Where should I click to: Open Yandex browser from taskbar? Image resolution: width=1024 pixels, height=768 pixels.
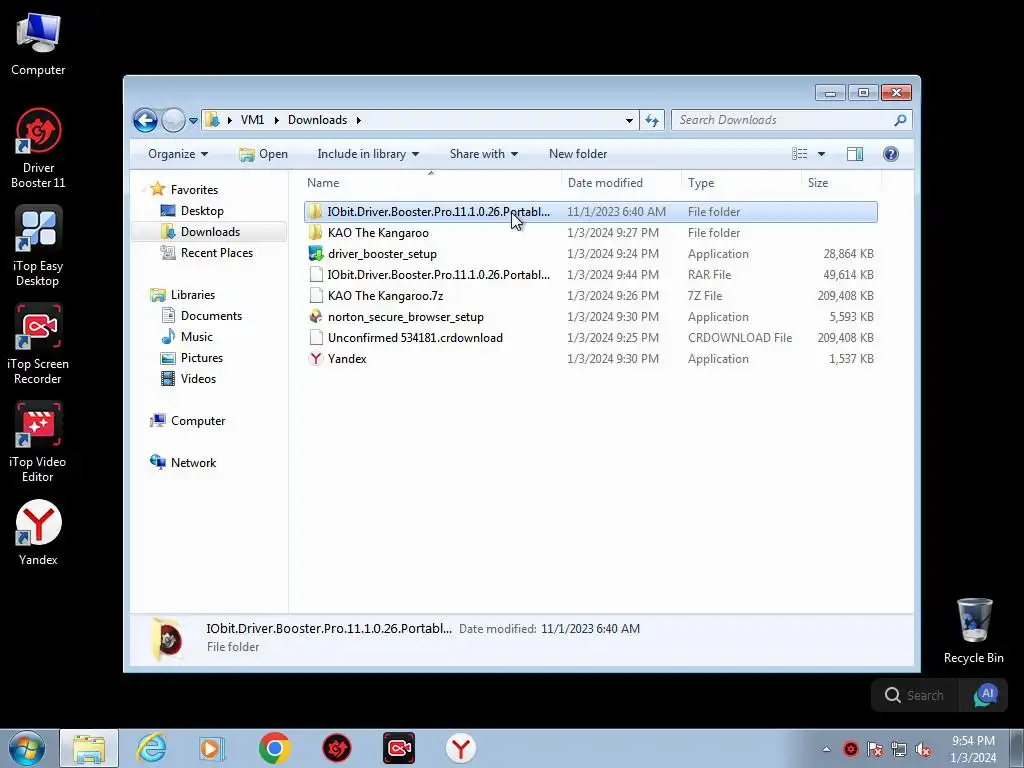461,748
